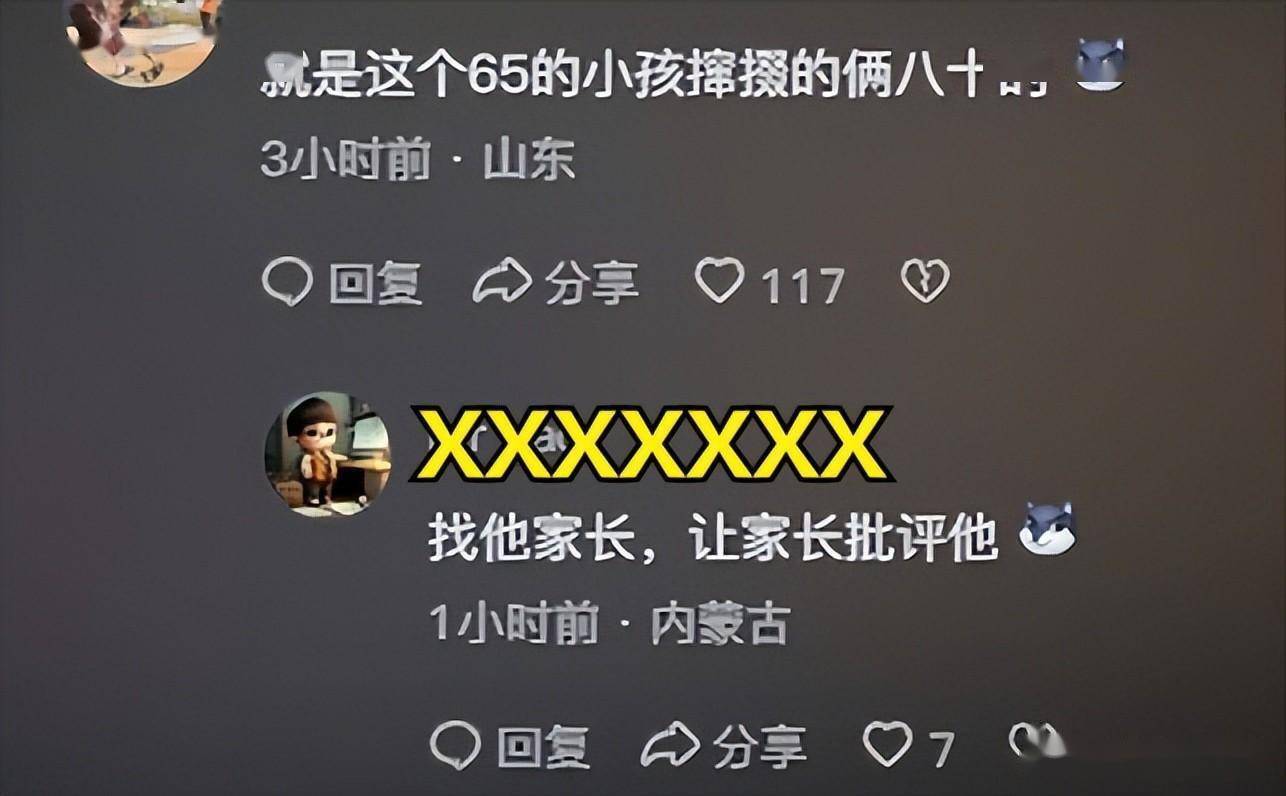Open the cartoon boy avatar of the 内蒙古 replier
This screenshot has height=796, width=1286.
click(328, 453)
